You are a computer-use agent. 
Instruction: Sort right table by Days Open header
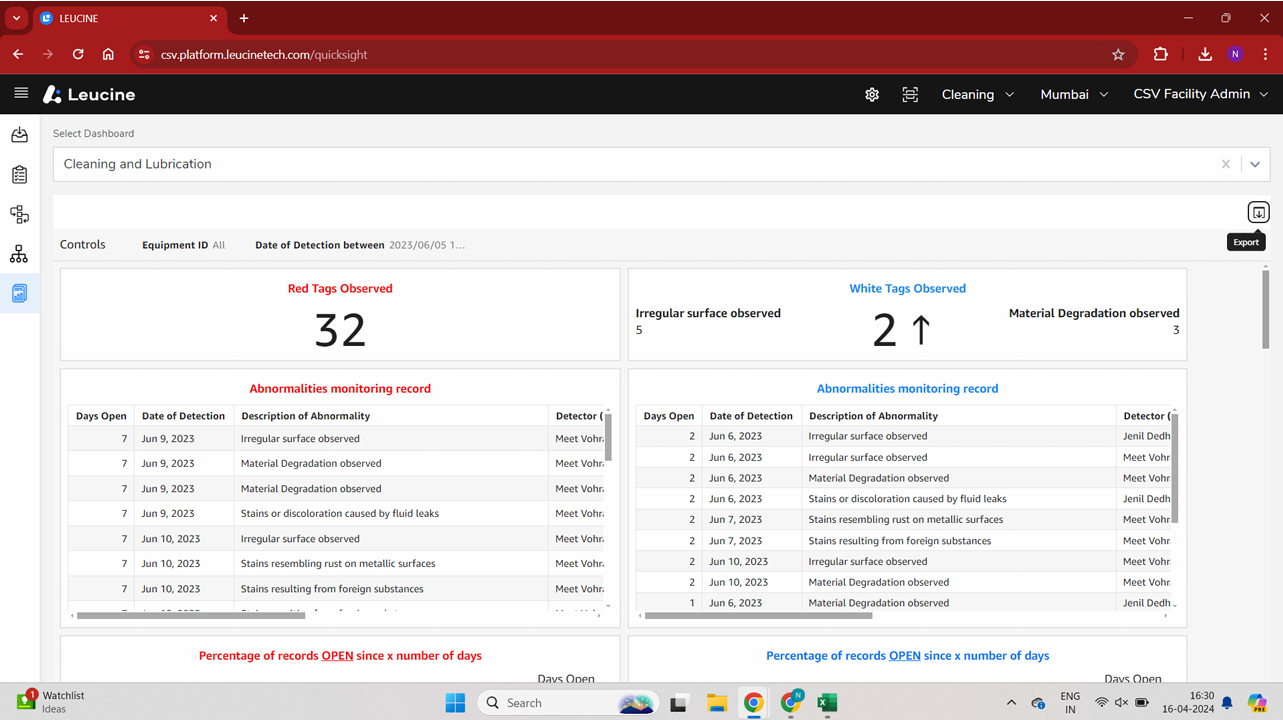coord(668,416)
